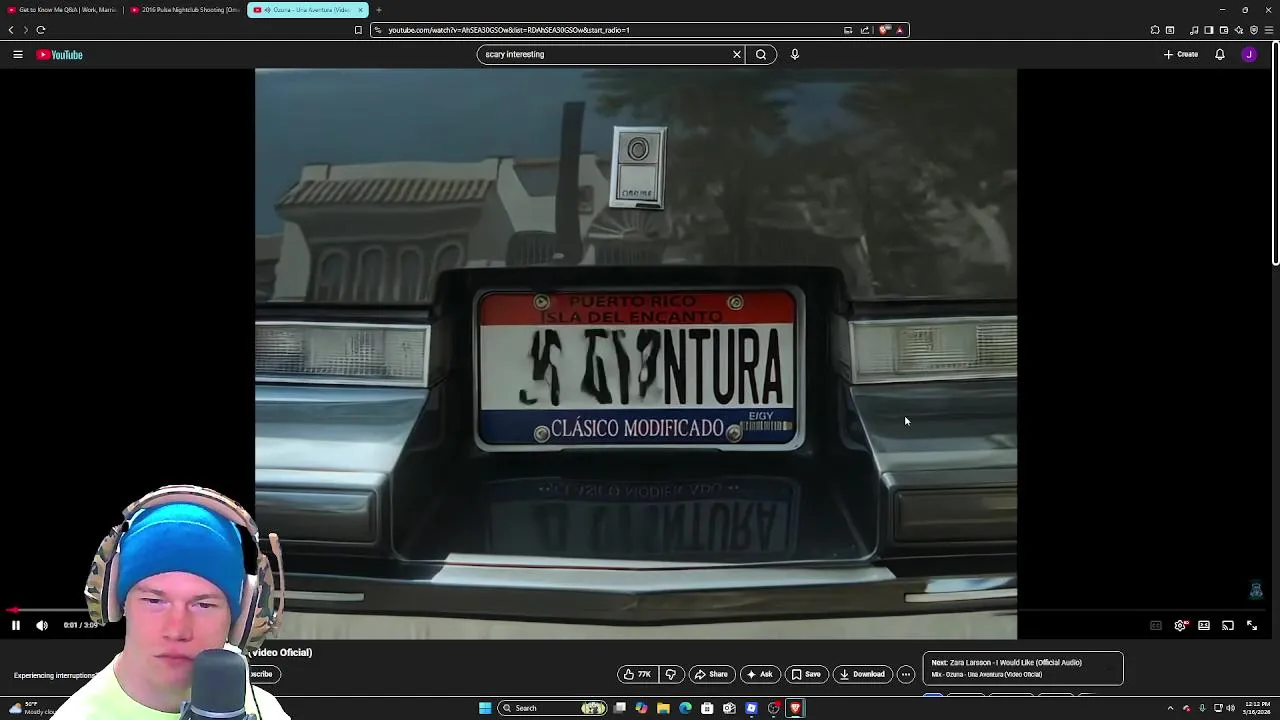
Task: Click the Windows taskbar Search box
Action: [554, 708]
